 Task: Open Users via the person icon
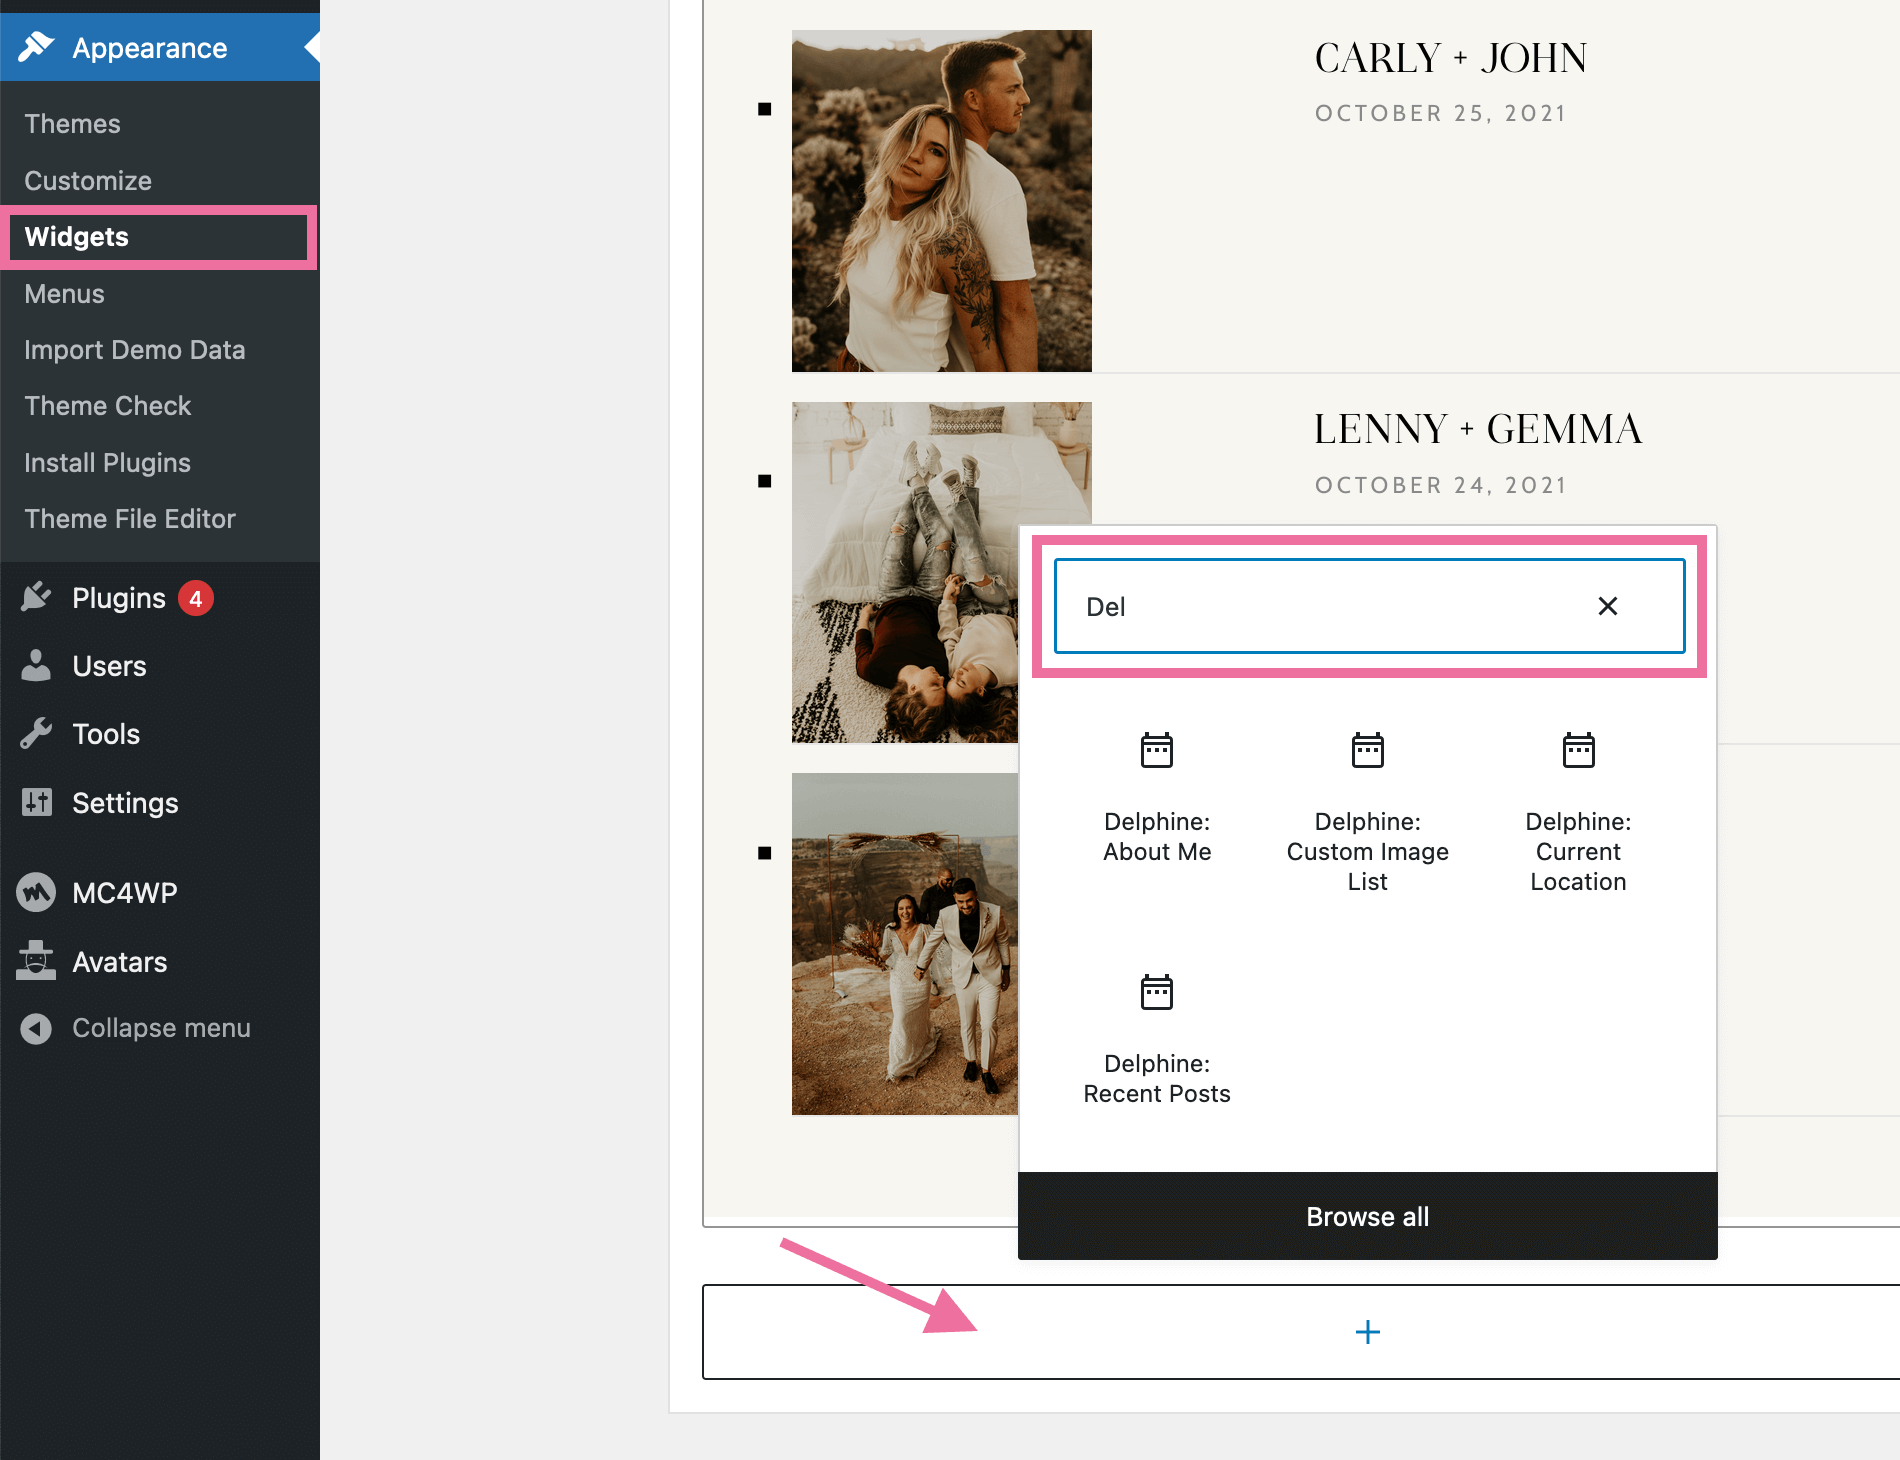36,666
